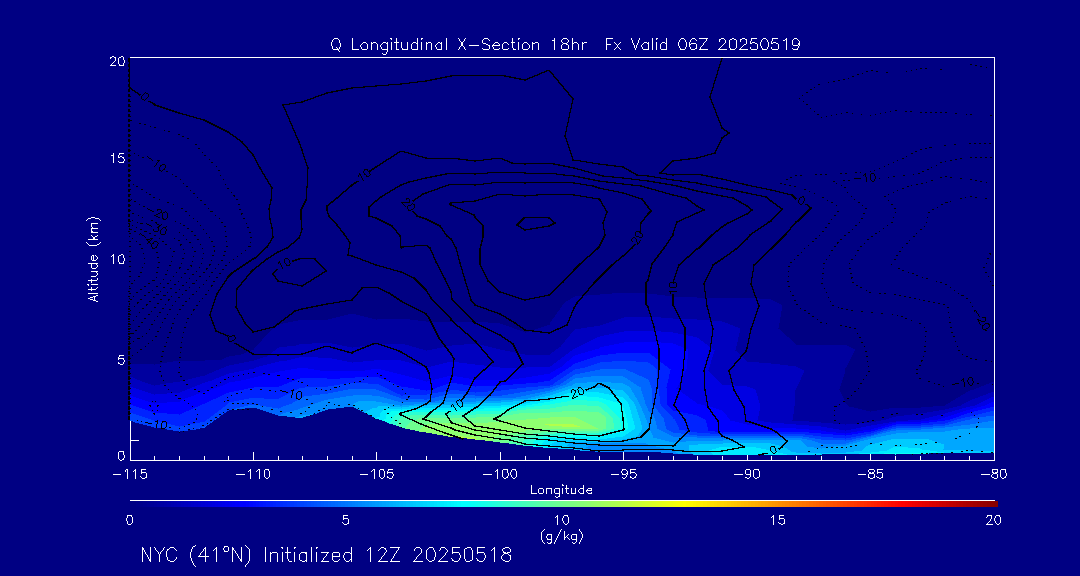
Task: Click the -110 longitude tick label
Action: click(253, 474)
